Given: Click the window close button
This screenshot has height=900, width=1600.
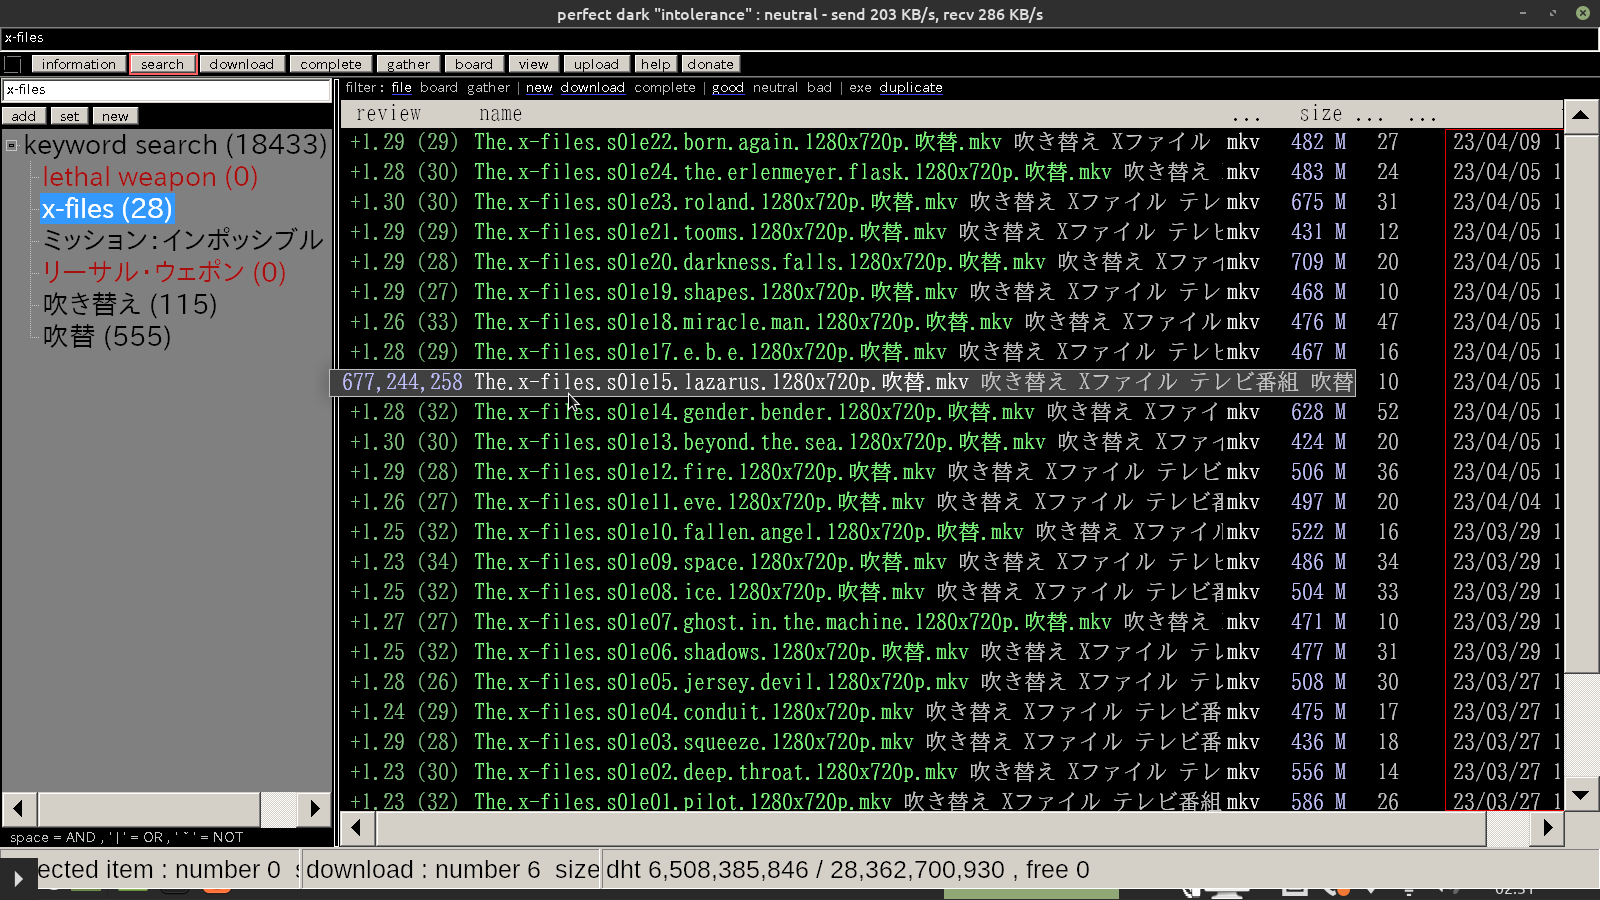Looking at the screenshot, I should (1583, 13).
